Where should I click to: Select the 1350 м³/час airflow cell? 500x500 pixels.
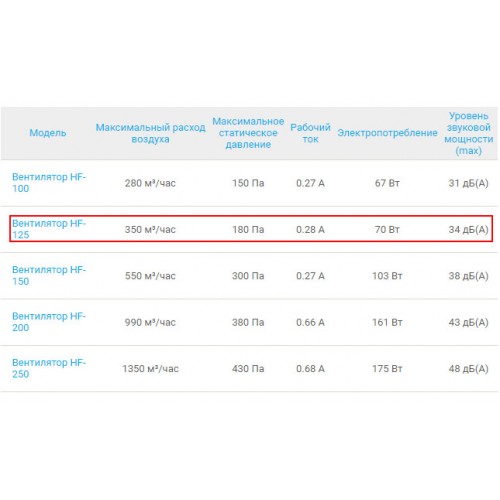150,368
